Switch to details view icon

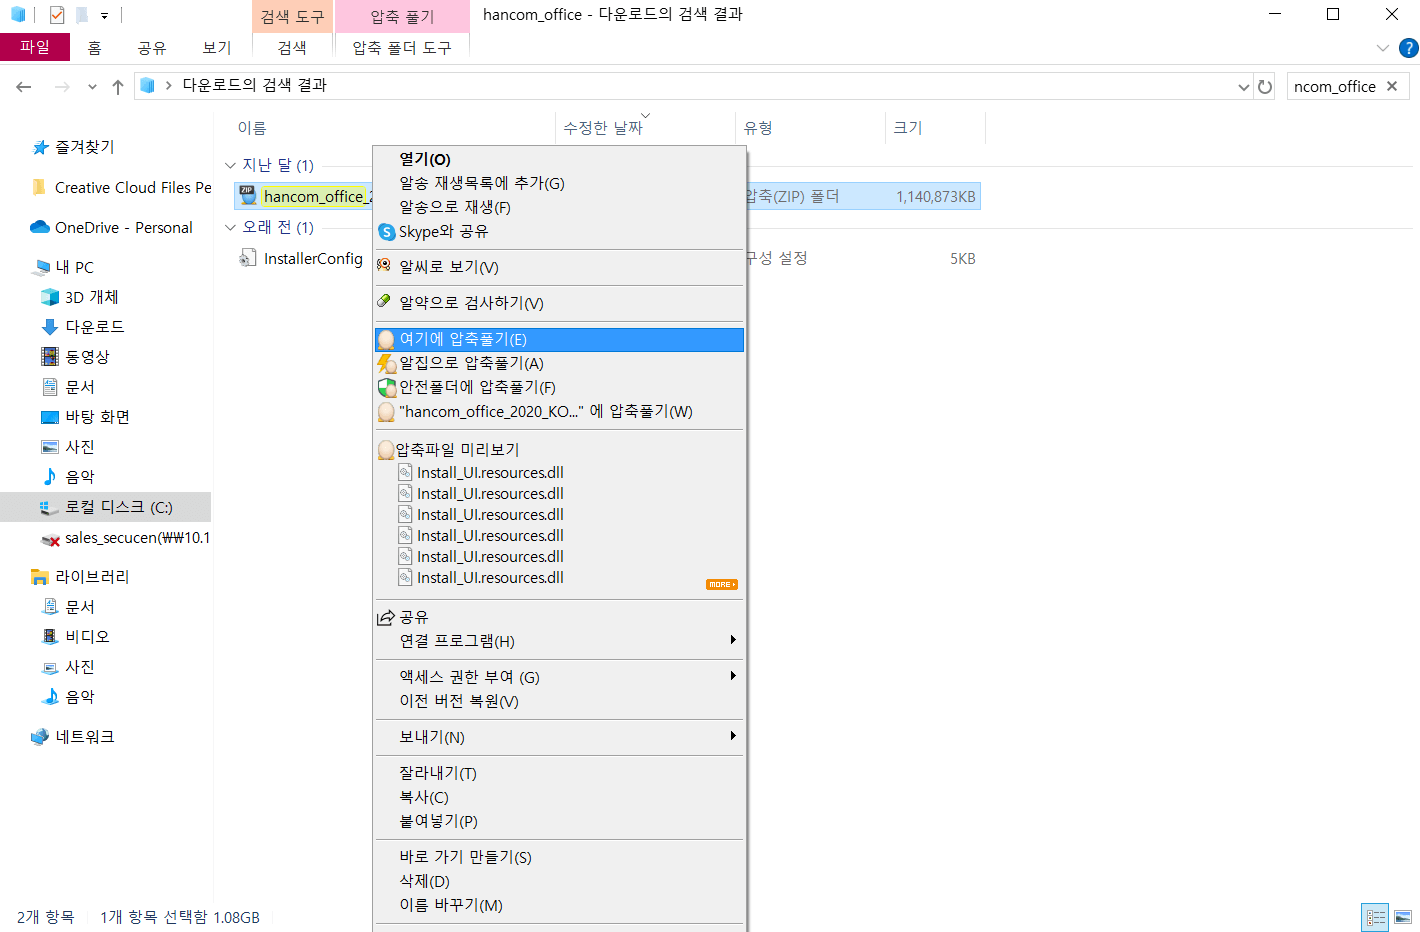click(1376, 917)
